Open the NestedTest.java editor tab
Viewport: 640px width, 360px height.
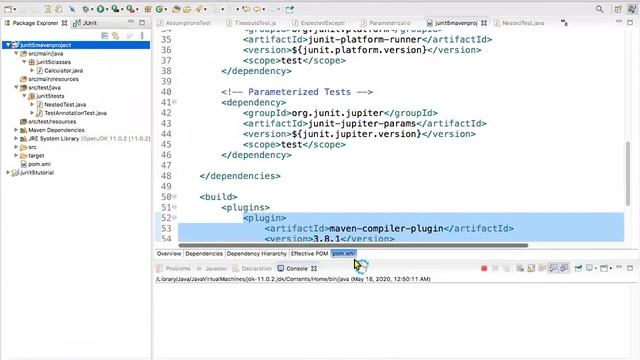519,23
